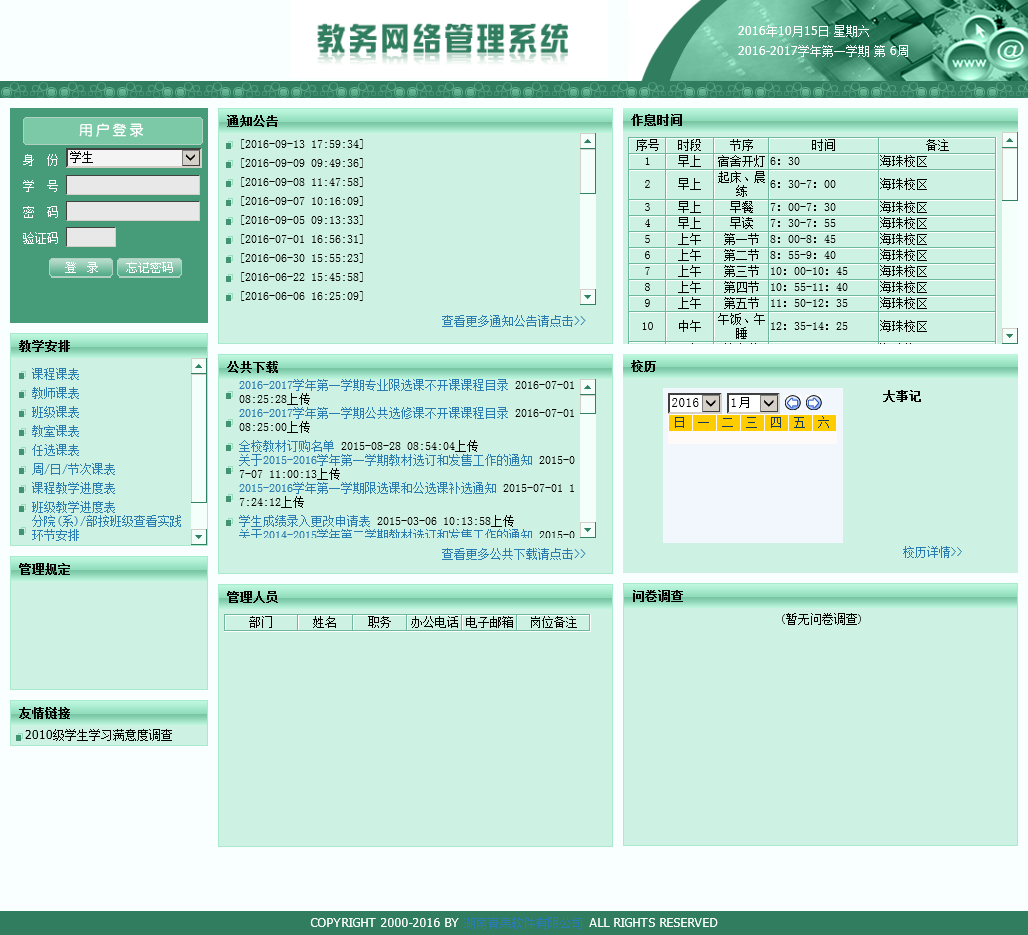Open notice dated 2016-09-07 10:16:09
1028x935 pixels.
[x=302, y=201]
